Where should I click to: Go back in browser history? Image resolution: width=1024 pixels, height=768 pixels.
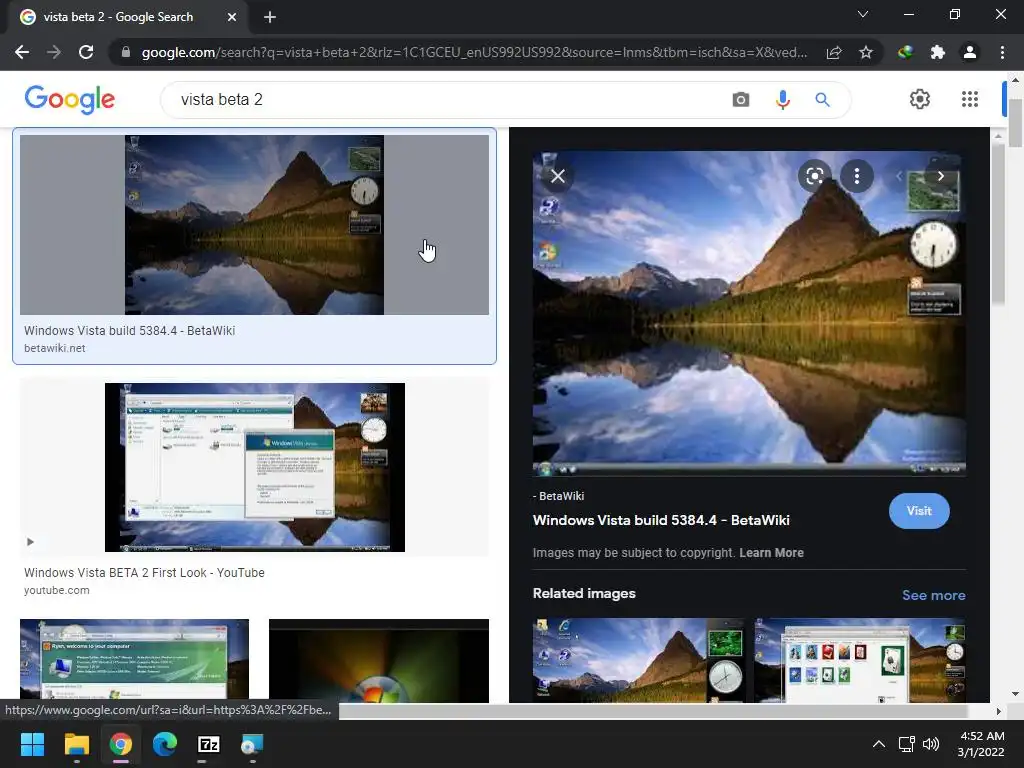click(x=22, y=52)
